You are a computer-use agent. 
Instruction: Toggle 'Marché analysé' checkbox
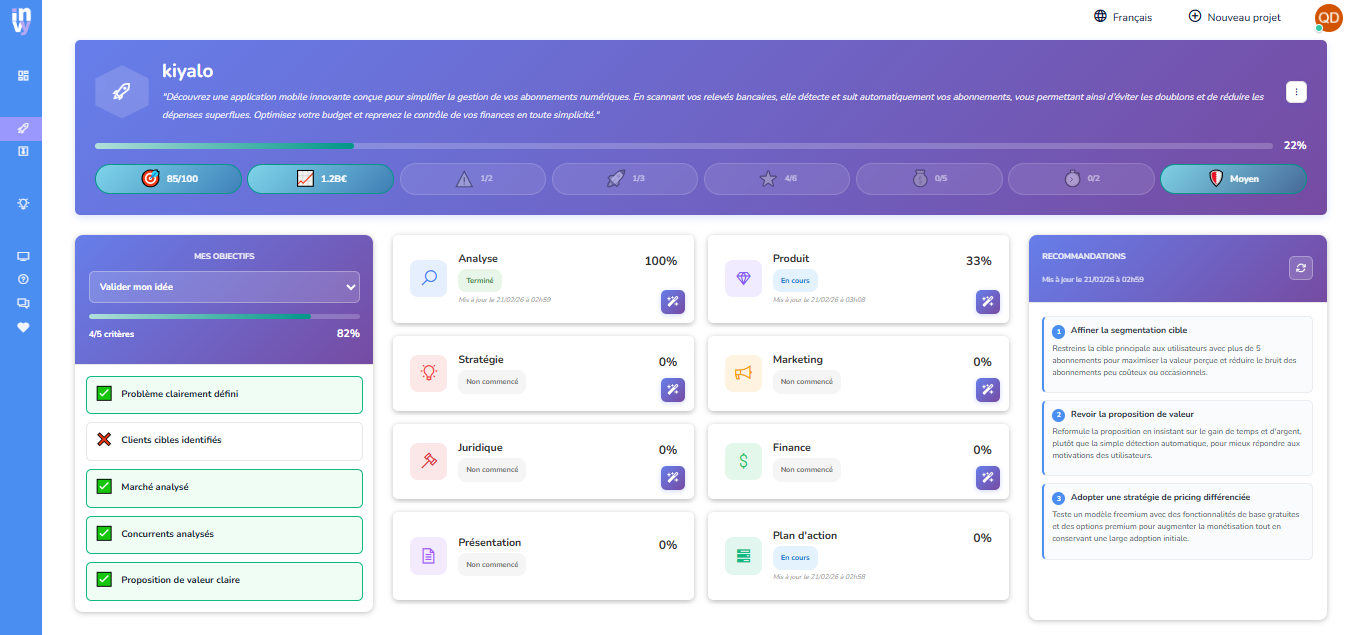(104, 487)
